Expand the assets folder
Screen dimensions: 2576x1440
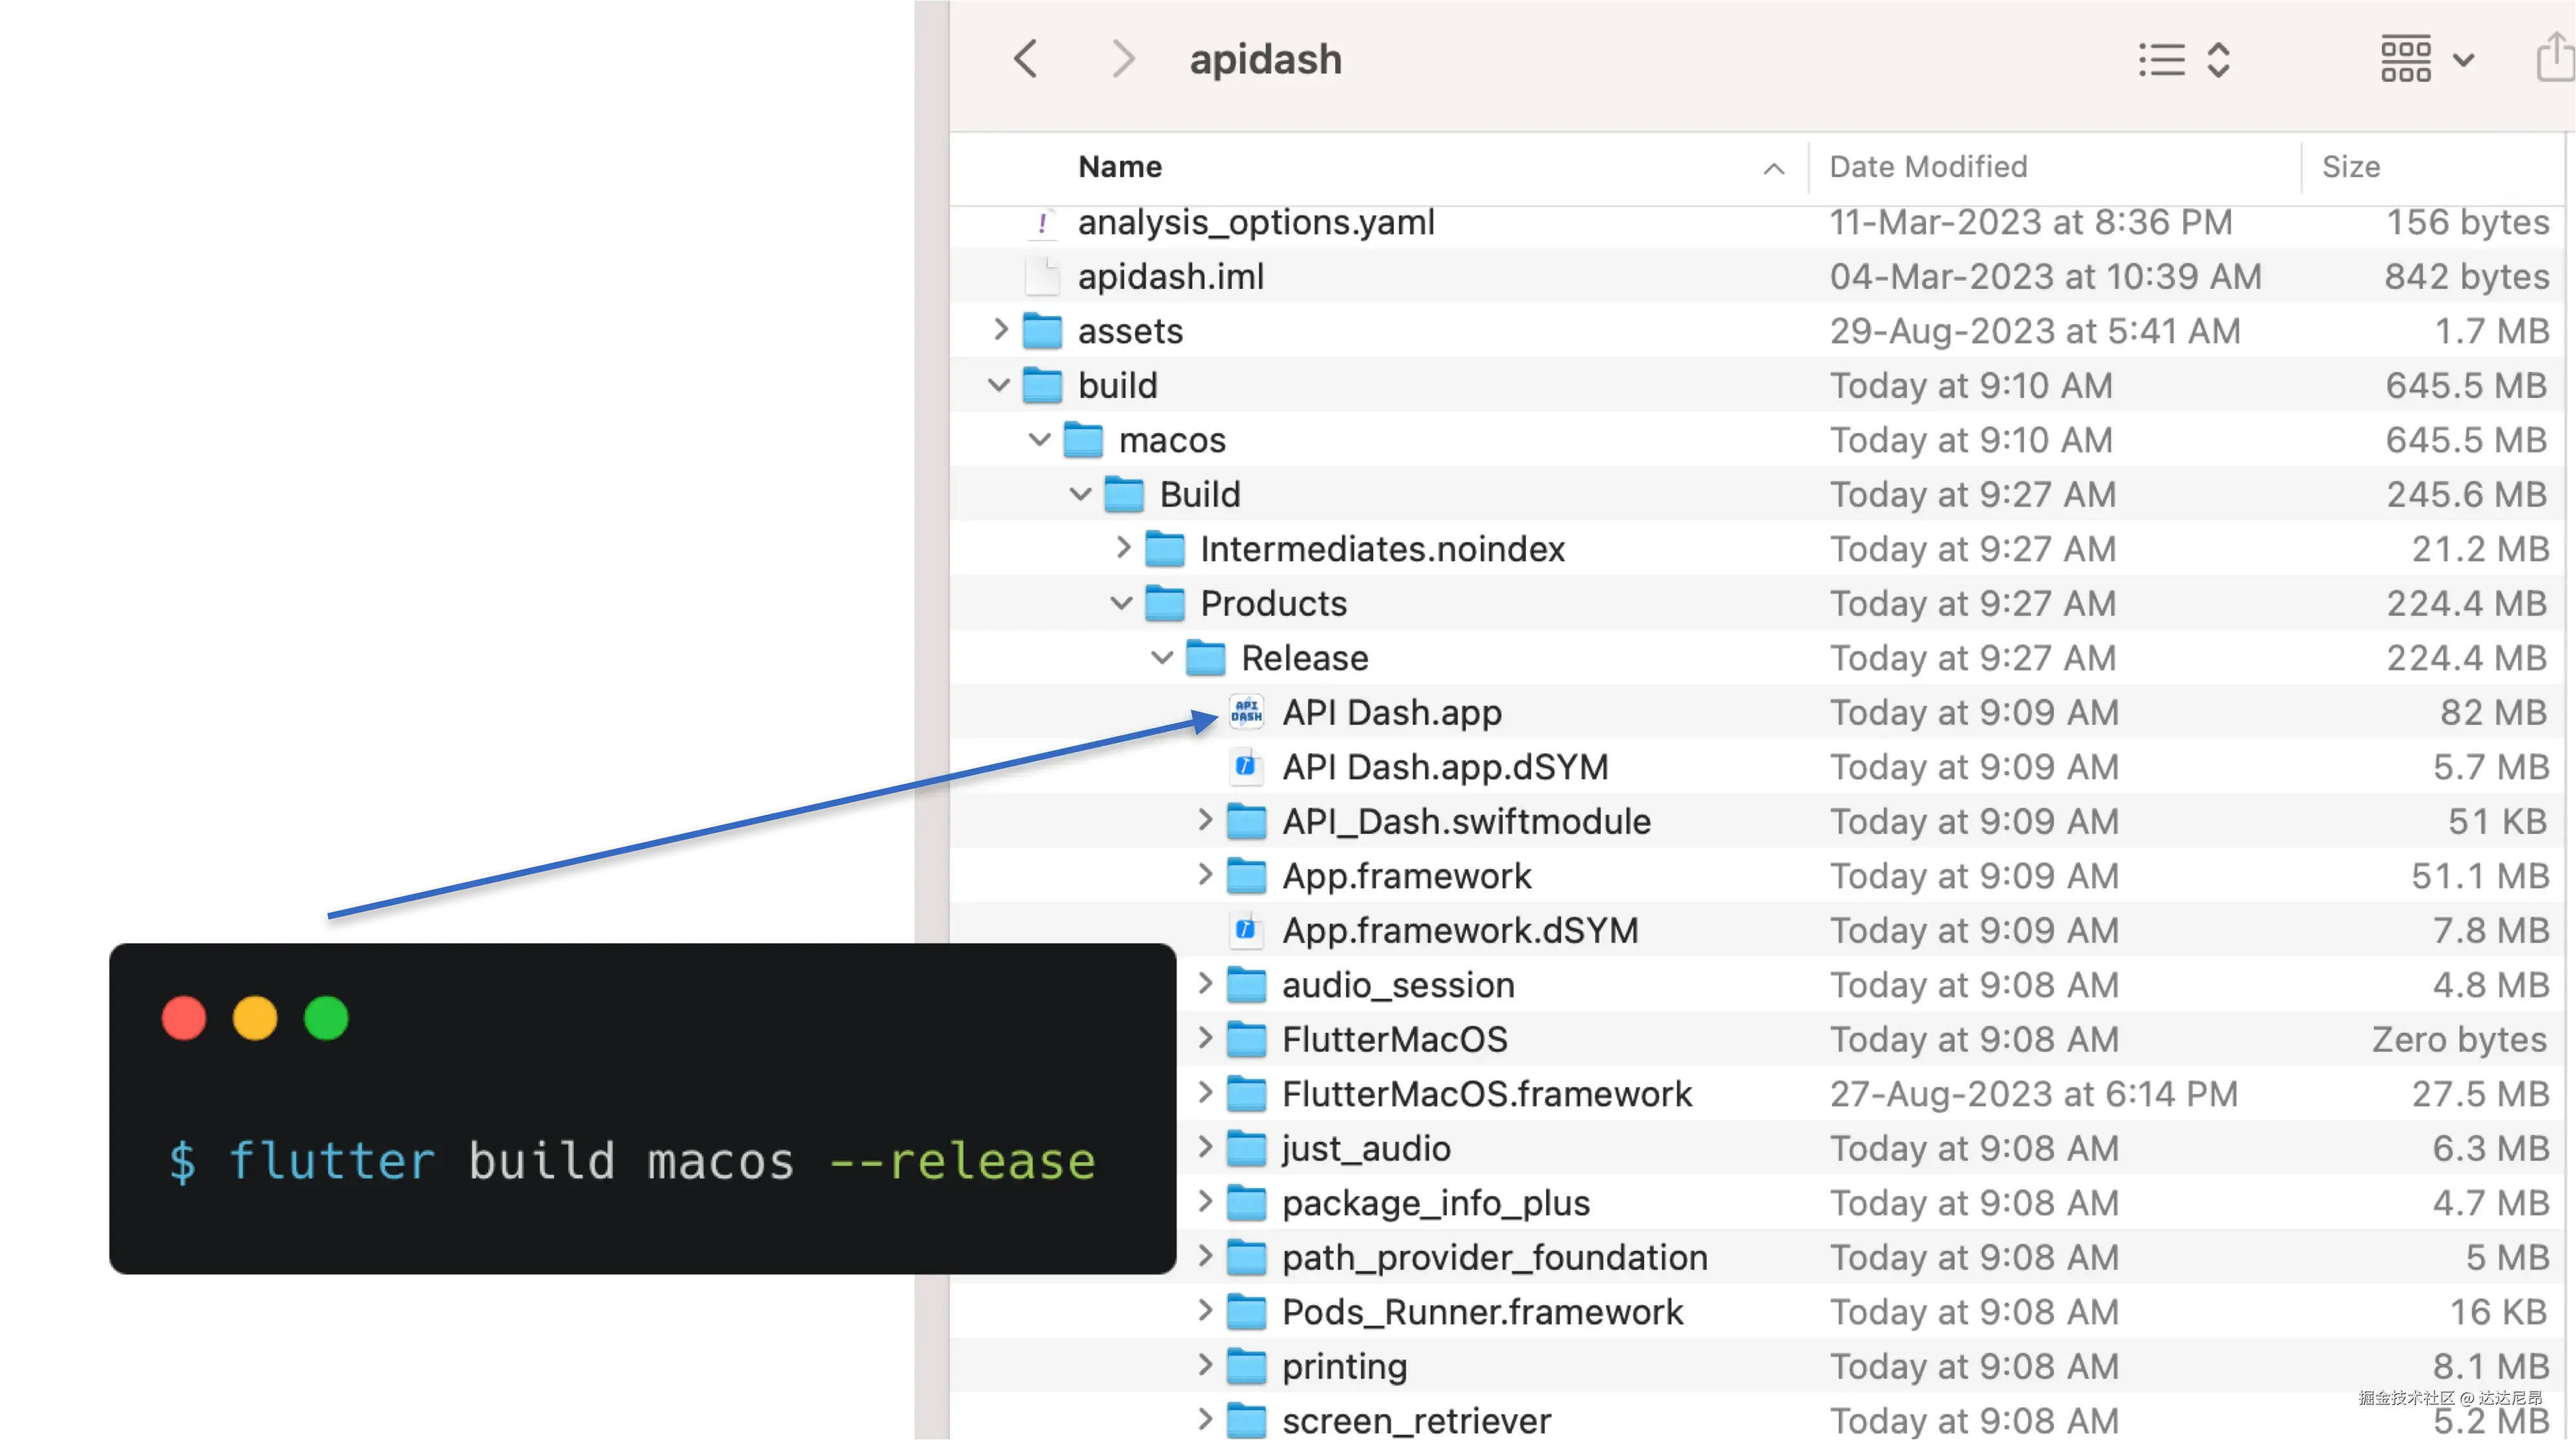click(x=1000, y=330)
